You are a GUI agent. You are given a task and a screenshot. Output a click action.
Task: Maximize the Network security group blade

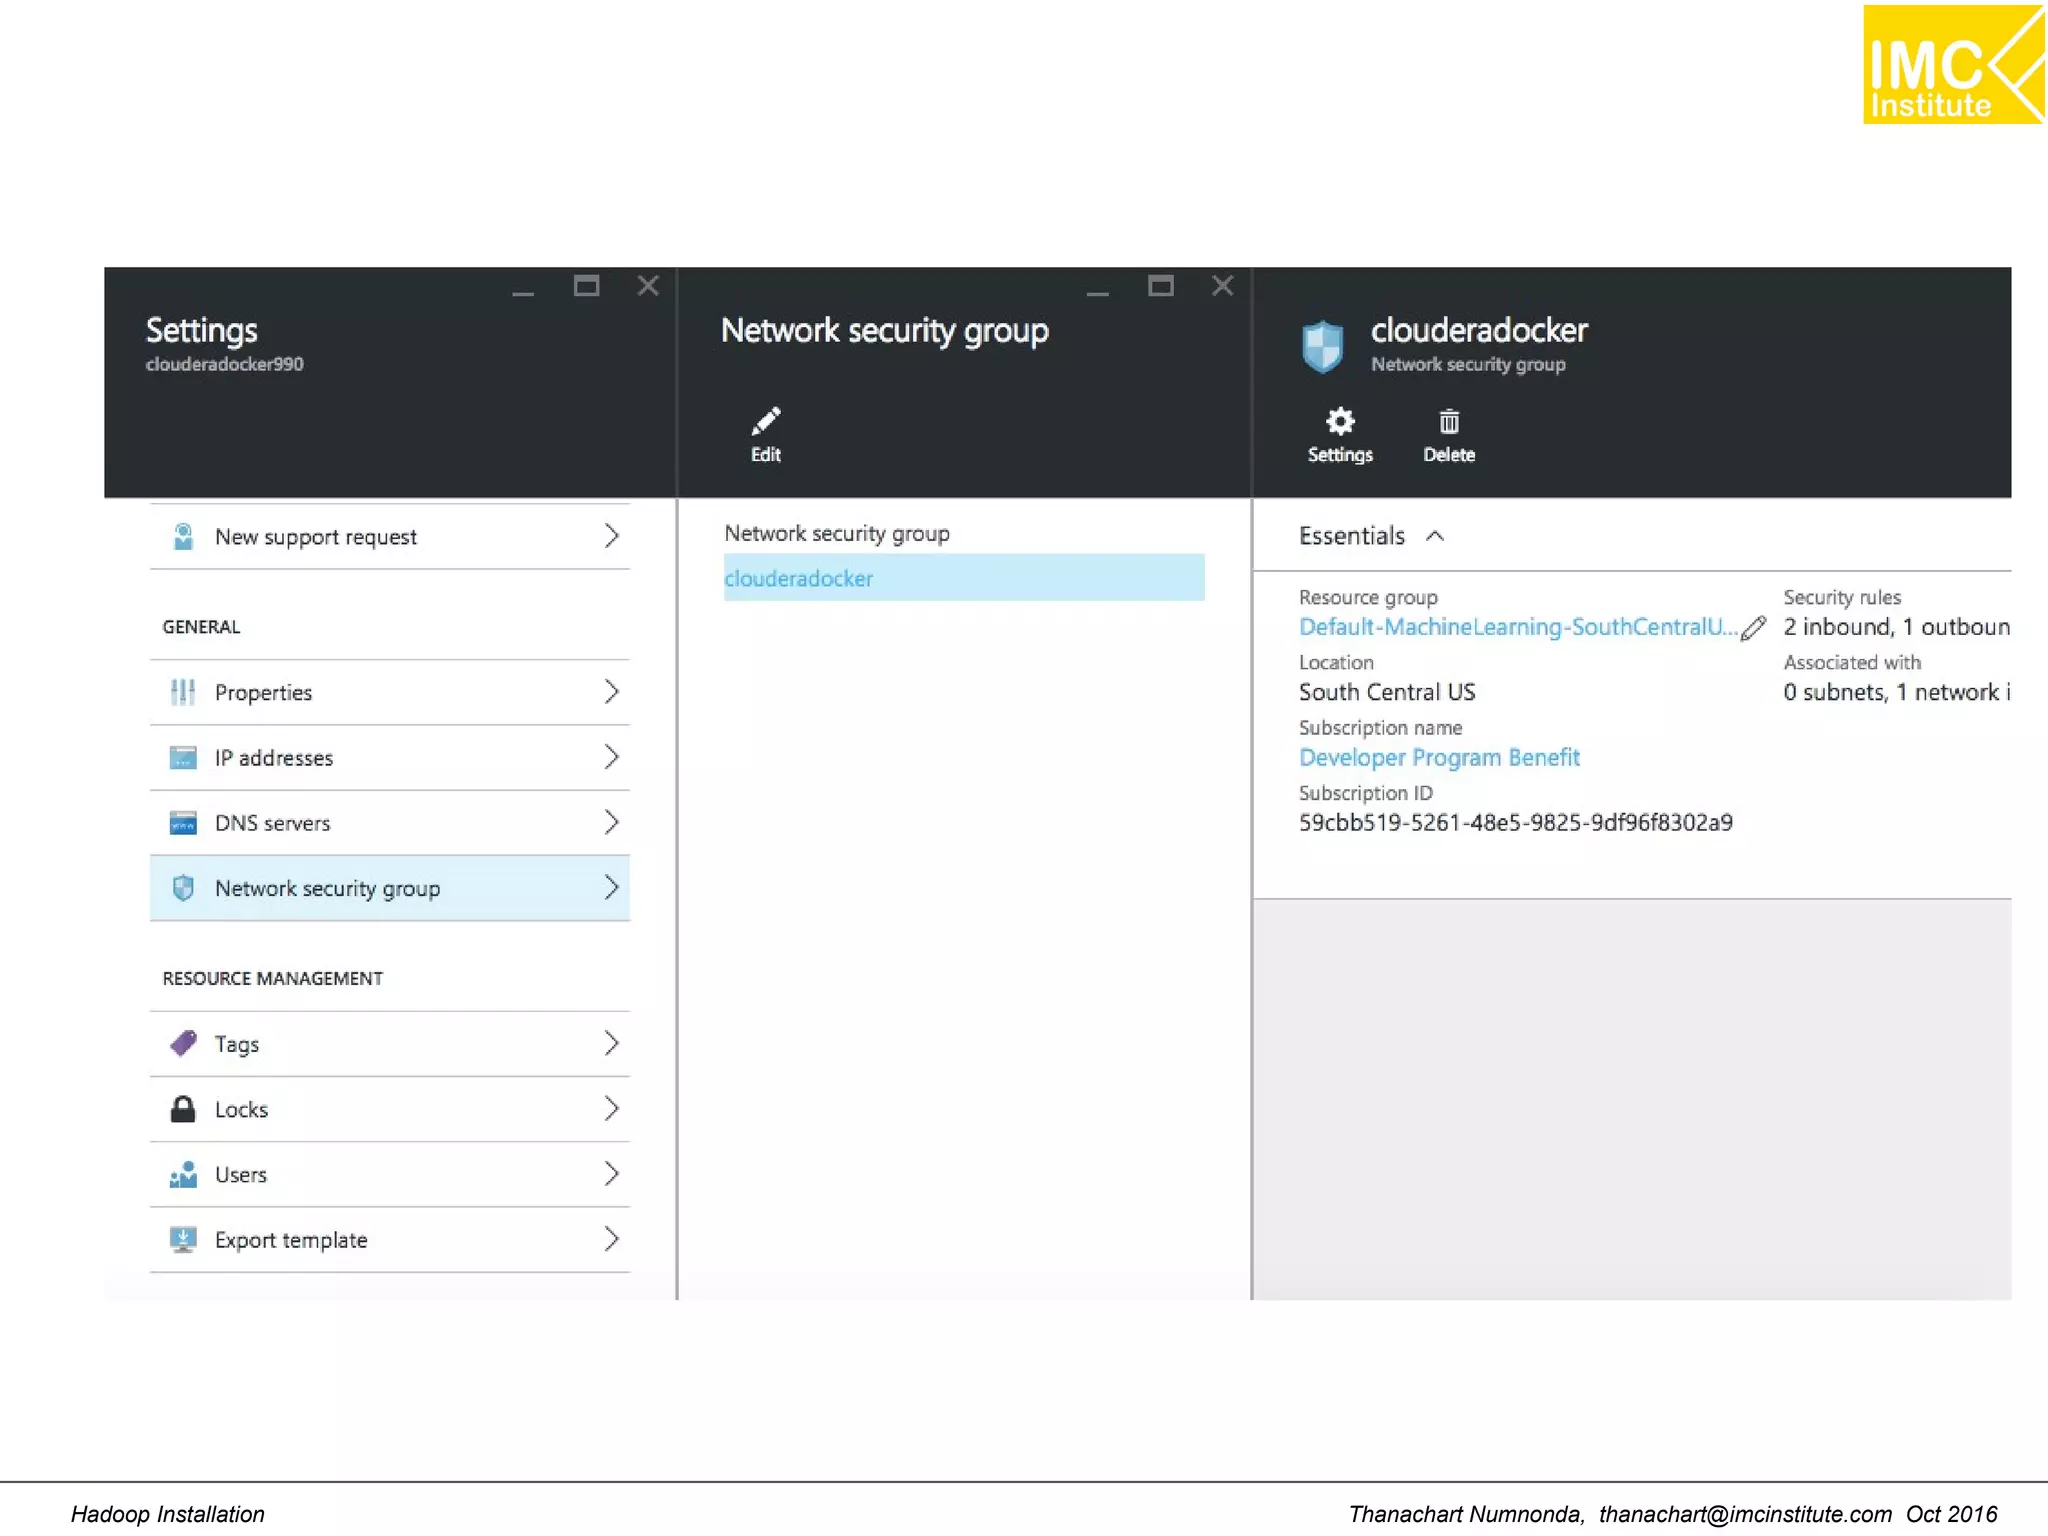pyautogui.click(x=1160, y=286)
